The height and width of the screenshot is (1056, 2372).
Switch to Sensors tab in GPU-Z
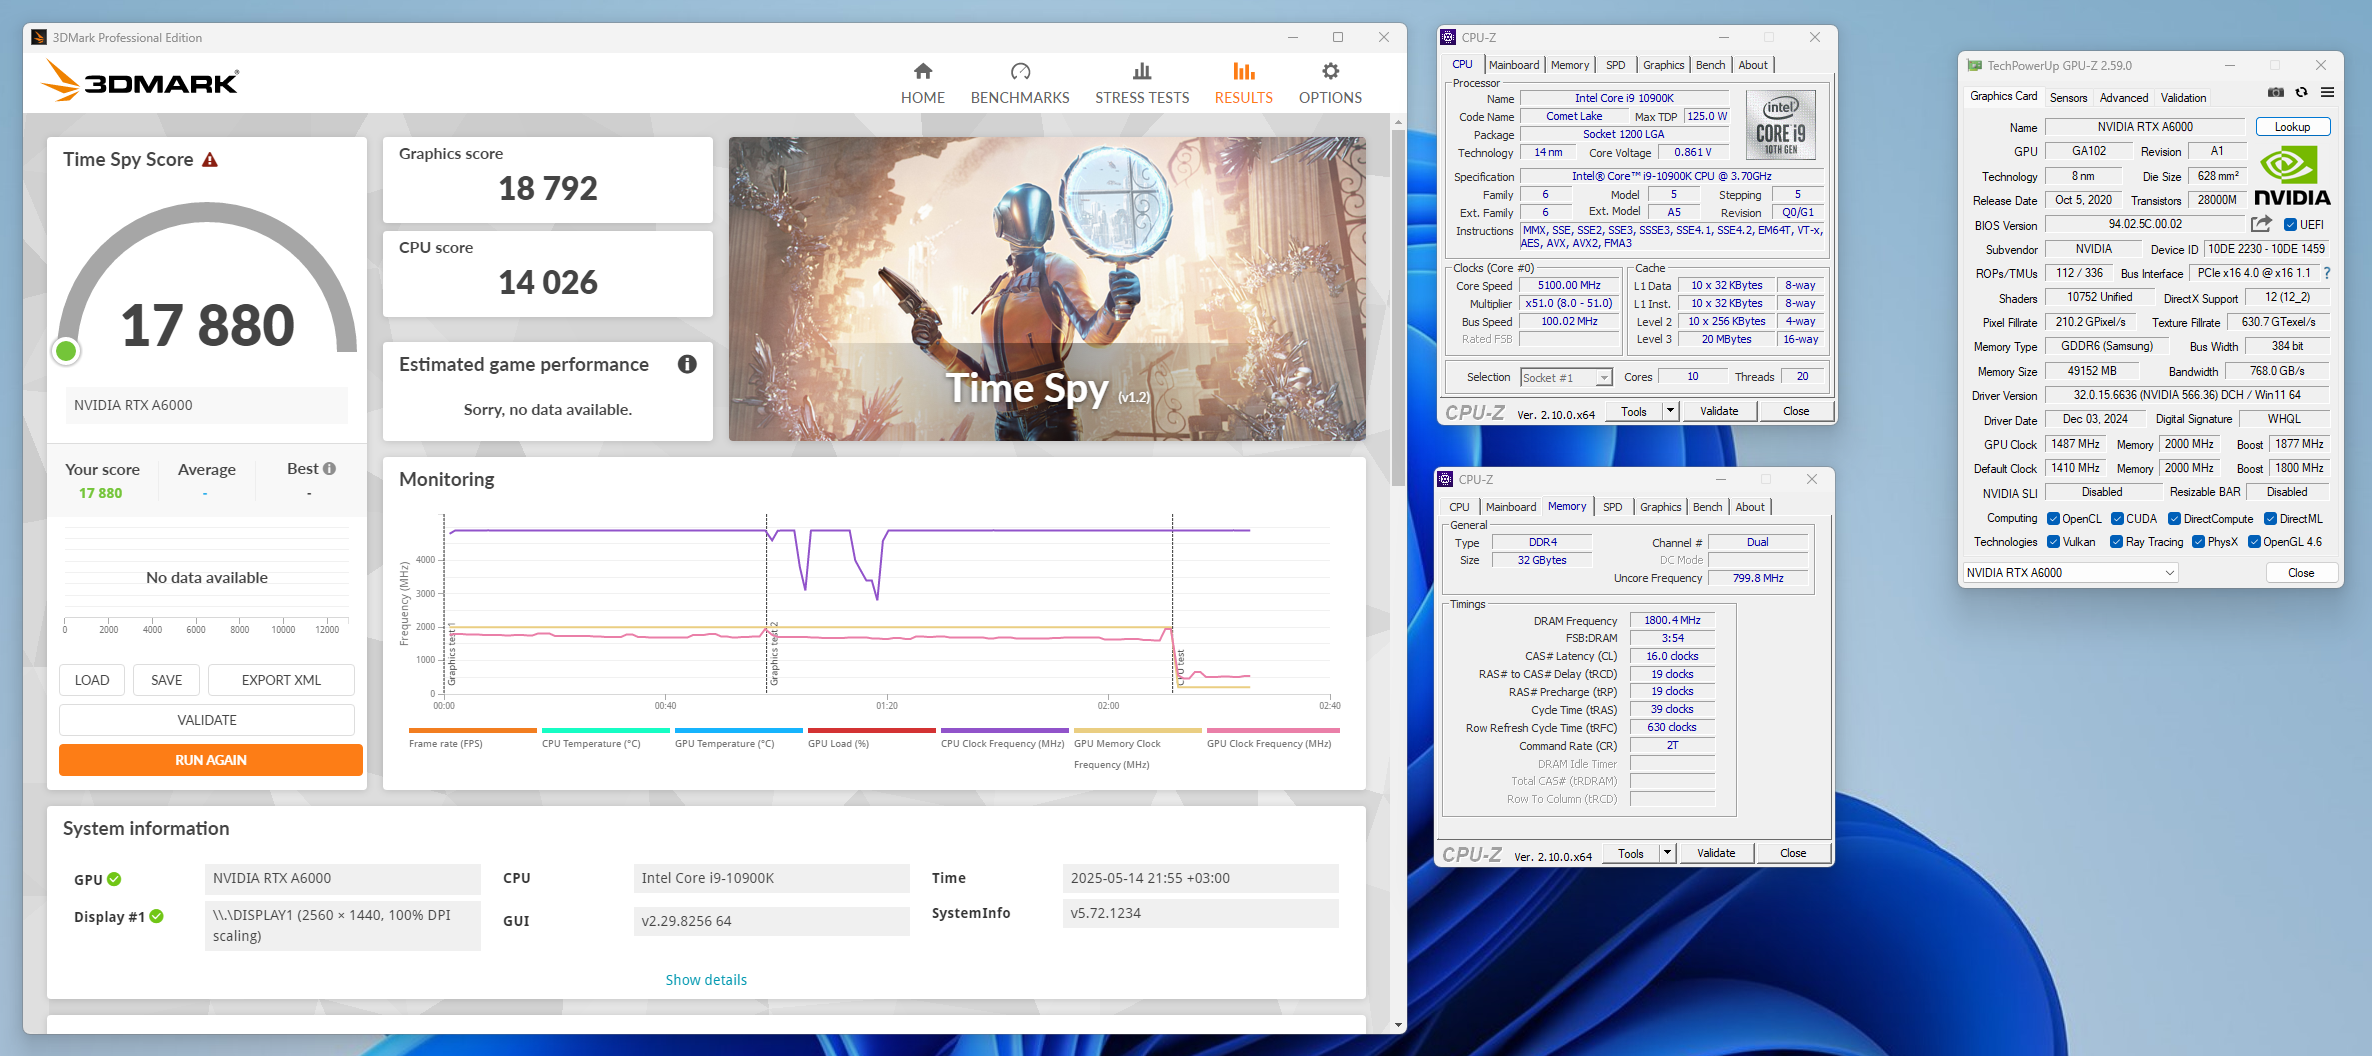(x=2068, y=98)
